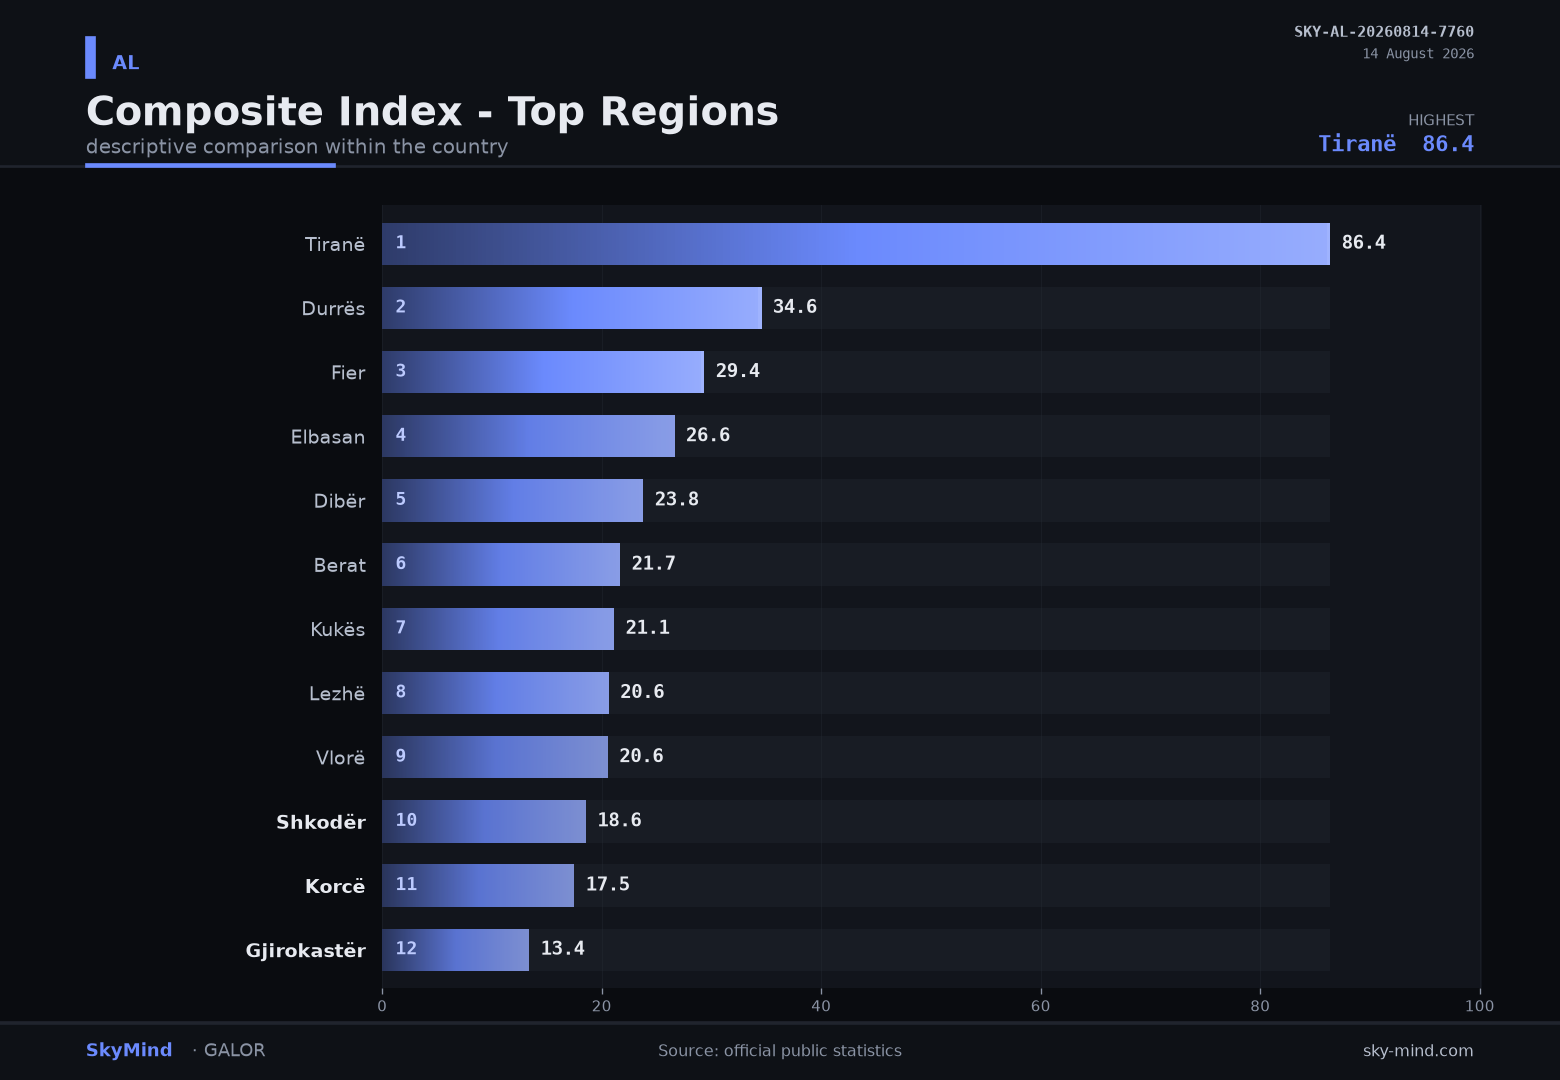Click the 86.4 value at the Tiranë bar end
The height and width of the screenshot is (1080, 1560).
pyautogui.click(x=1364, y=242)
